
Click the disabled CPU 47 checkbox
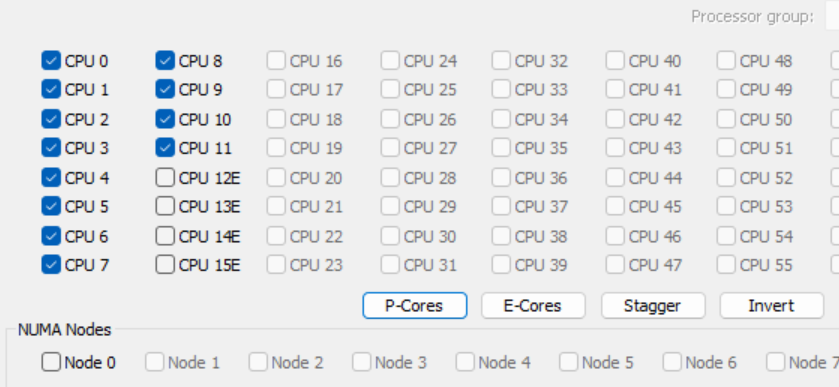[x=615, y=264]
